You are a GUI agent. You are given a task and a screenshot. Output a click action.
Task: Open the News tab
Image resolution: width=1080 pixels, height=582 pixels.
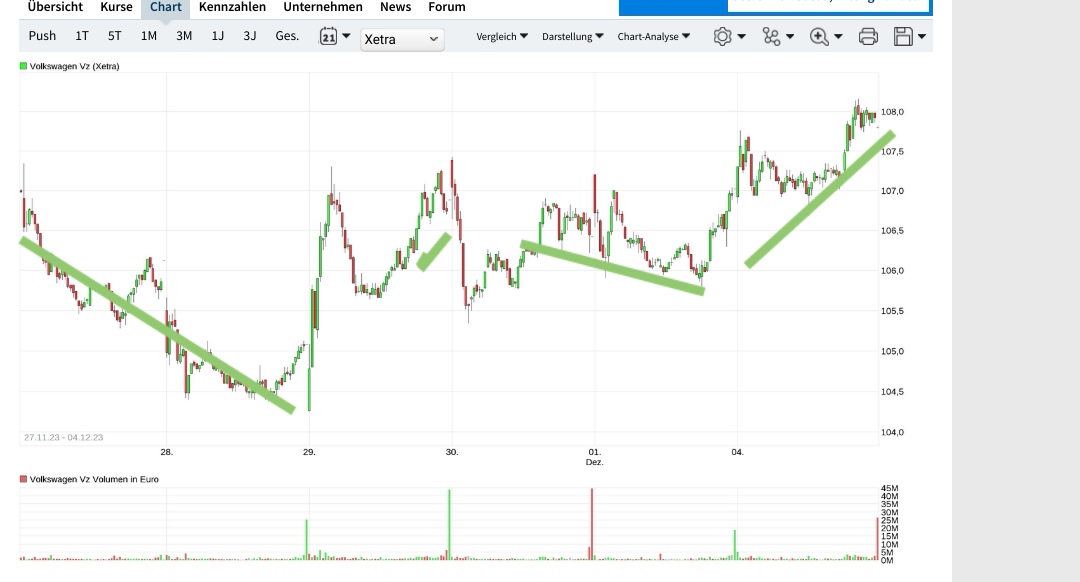[395, 7]
